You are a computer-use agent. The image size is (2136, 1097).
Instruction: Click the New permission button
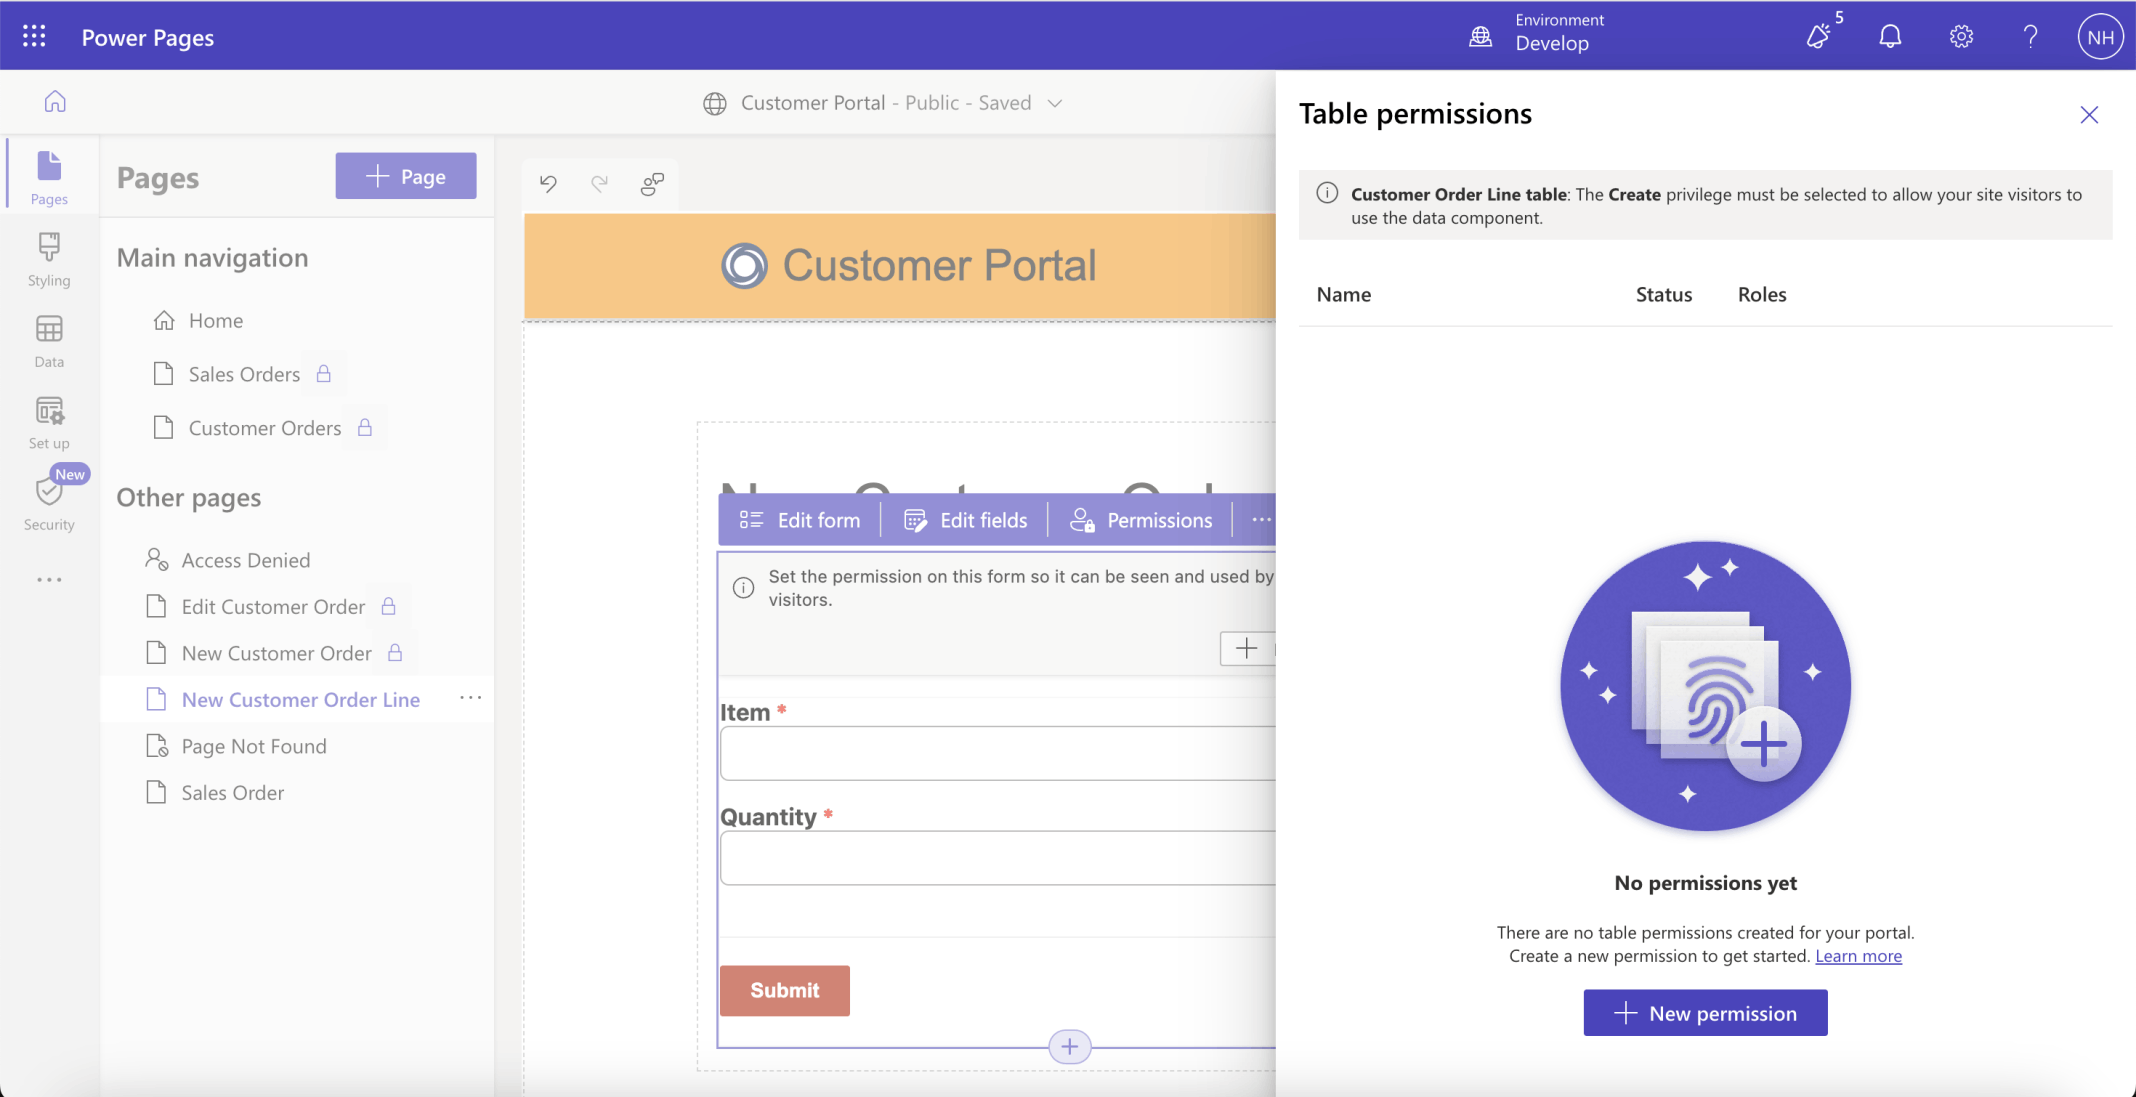(x=1705, y=1013)
